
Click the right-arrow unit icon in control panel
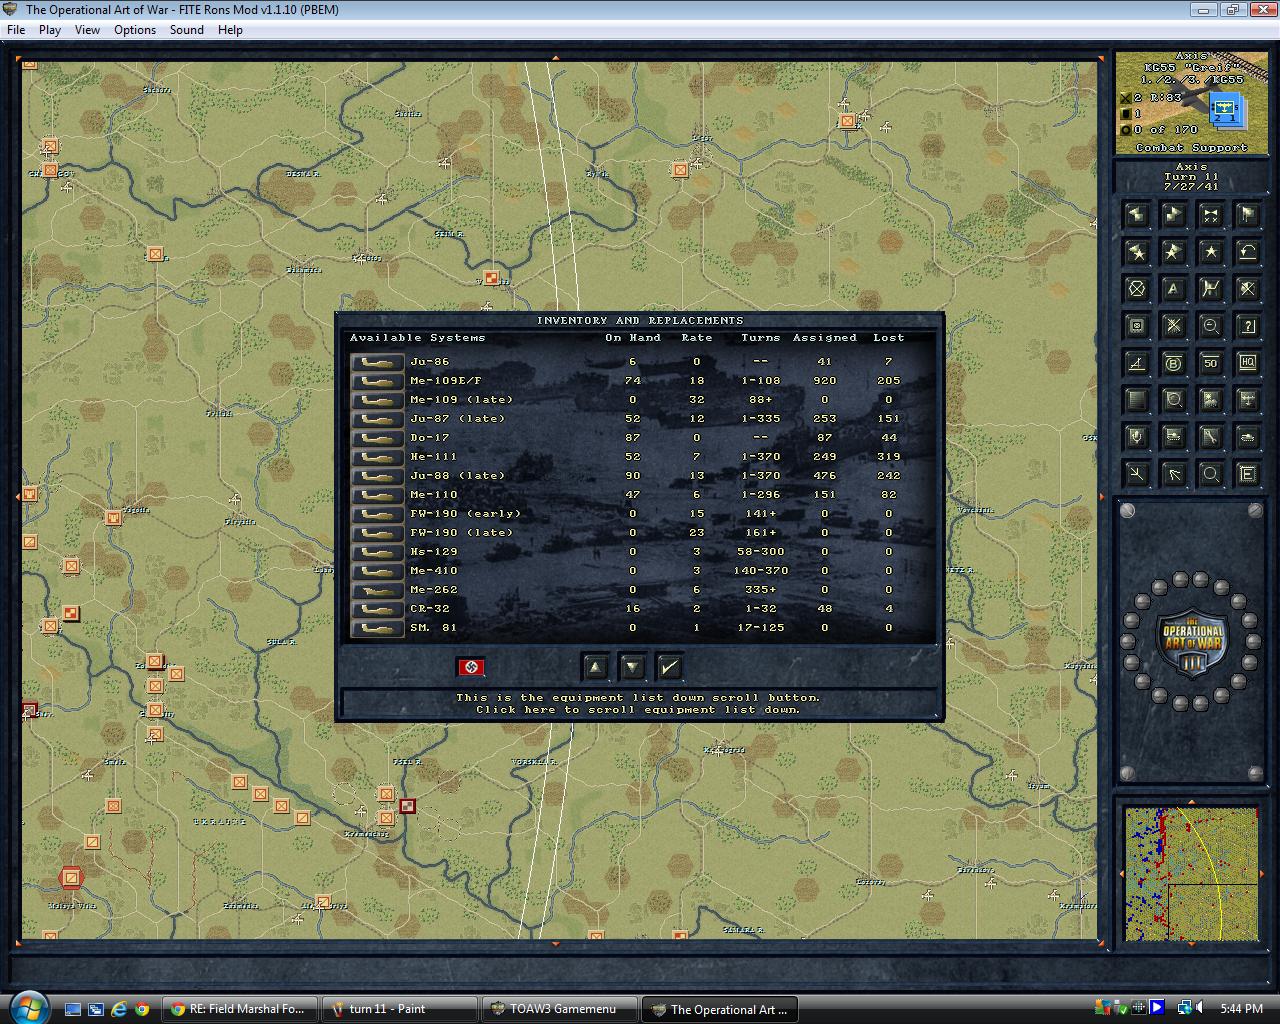[x=1173, y=215]
